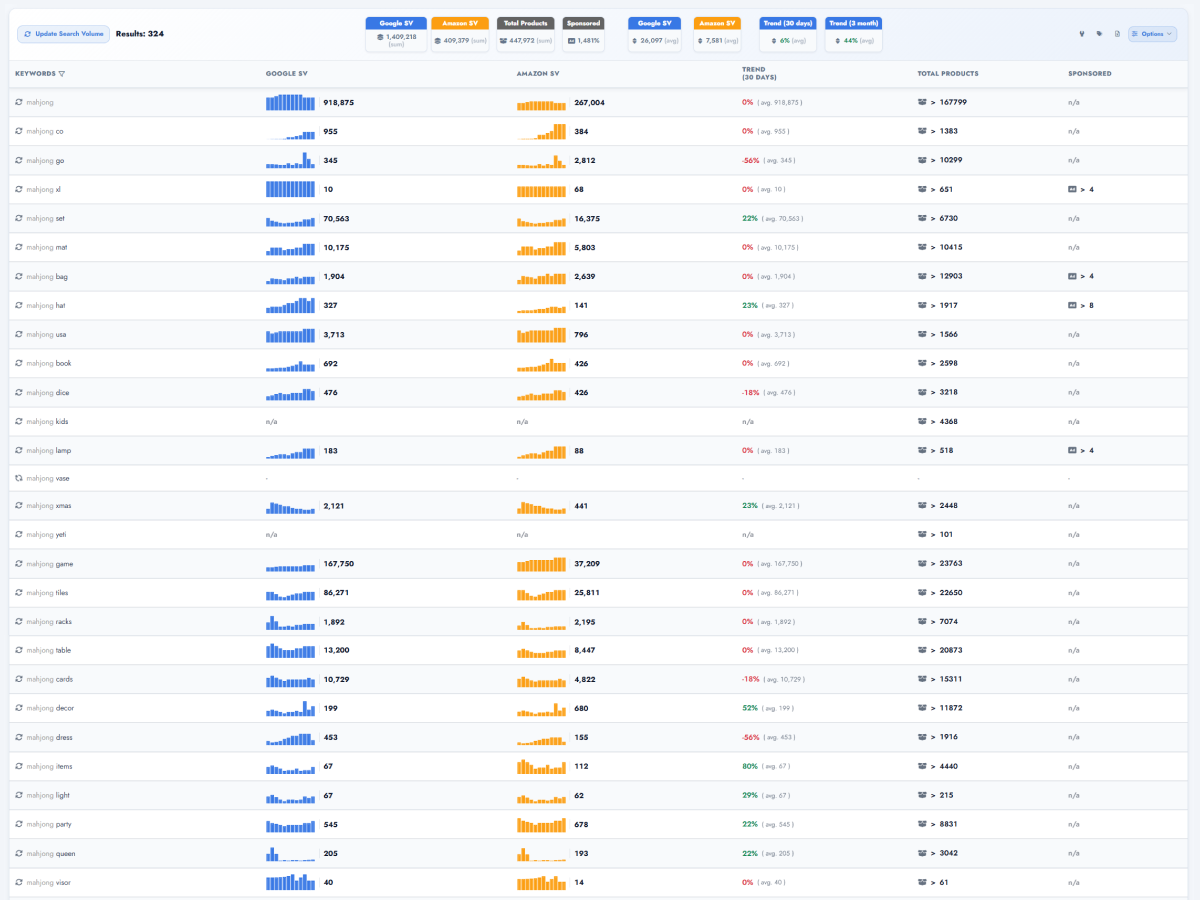Click the refresh icon for "mahjong vase"

point(18,478)
